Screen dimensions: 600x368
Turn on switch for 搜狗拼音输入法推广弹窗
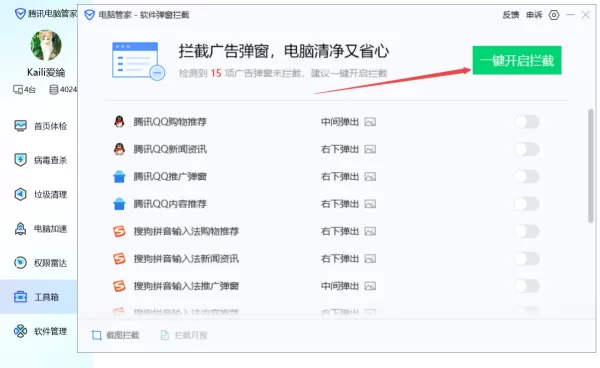click(527, 286)
